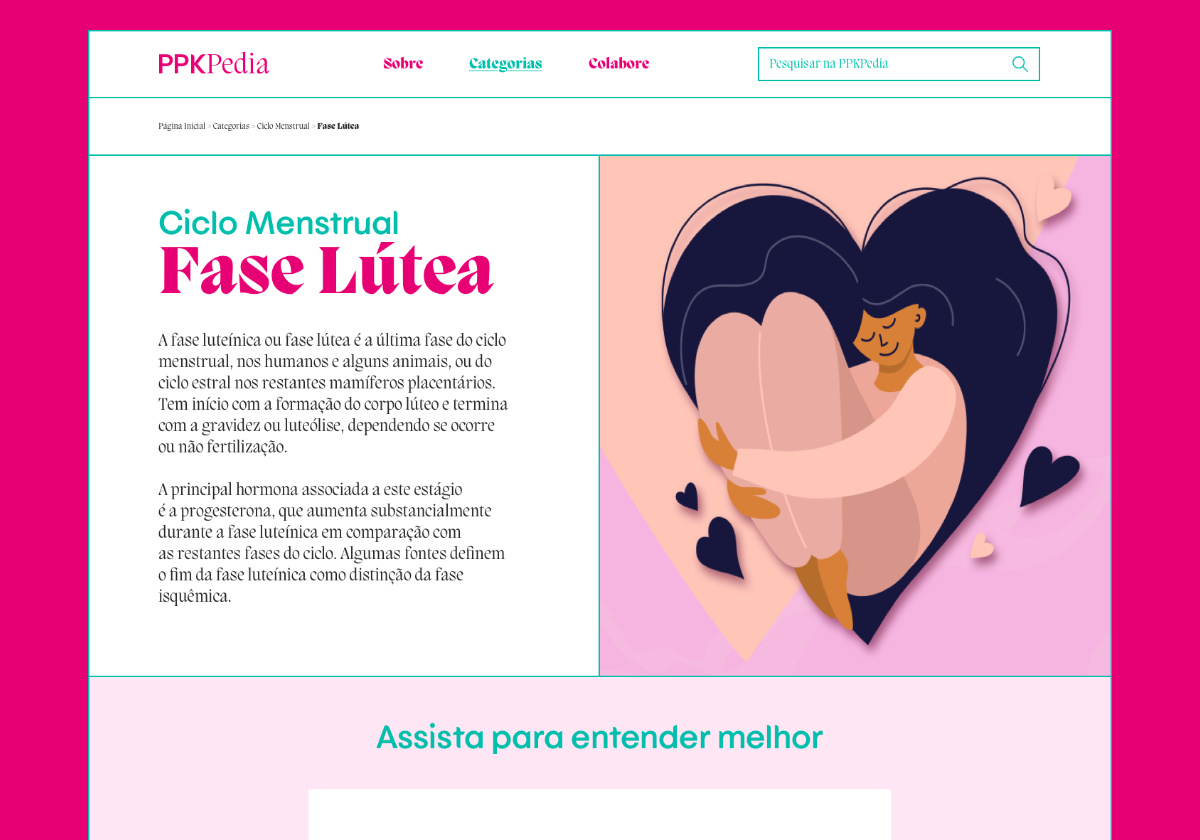Go to the Colabore page

[619, 63]
